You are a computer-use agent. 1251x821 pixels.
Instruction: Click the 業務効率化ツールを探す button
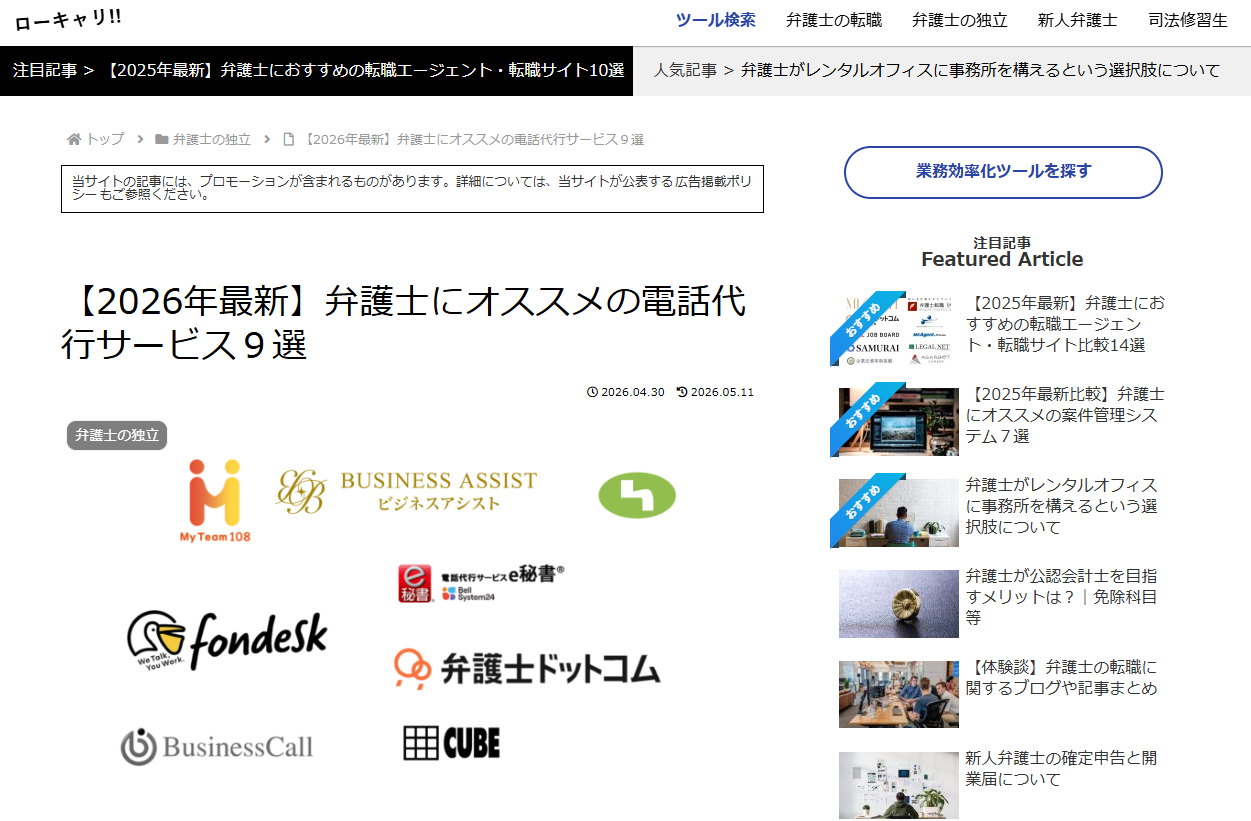coord(1003,172)
